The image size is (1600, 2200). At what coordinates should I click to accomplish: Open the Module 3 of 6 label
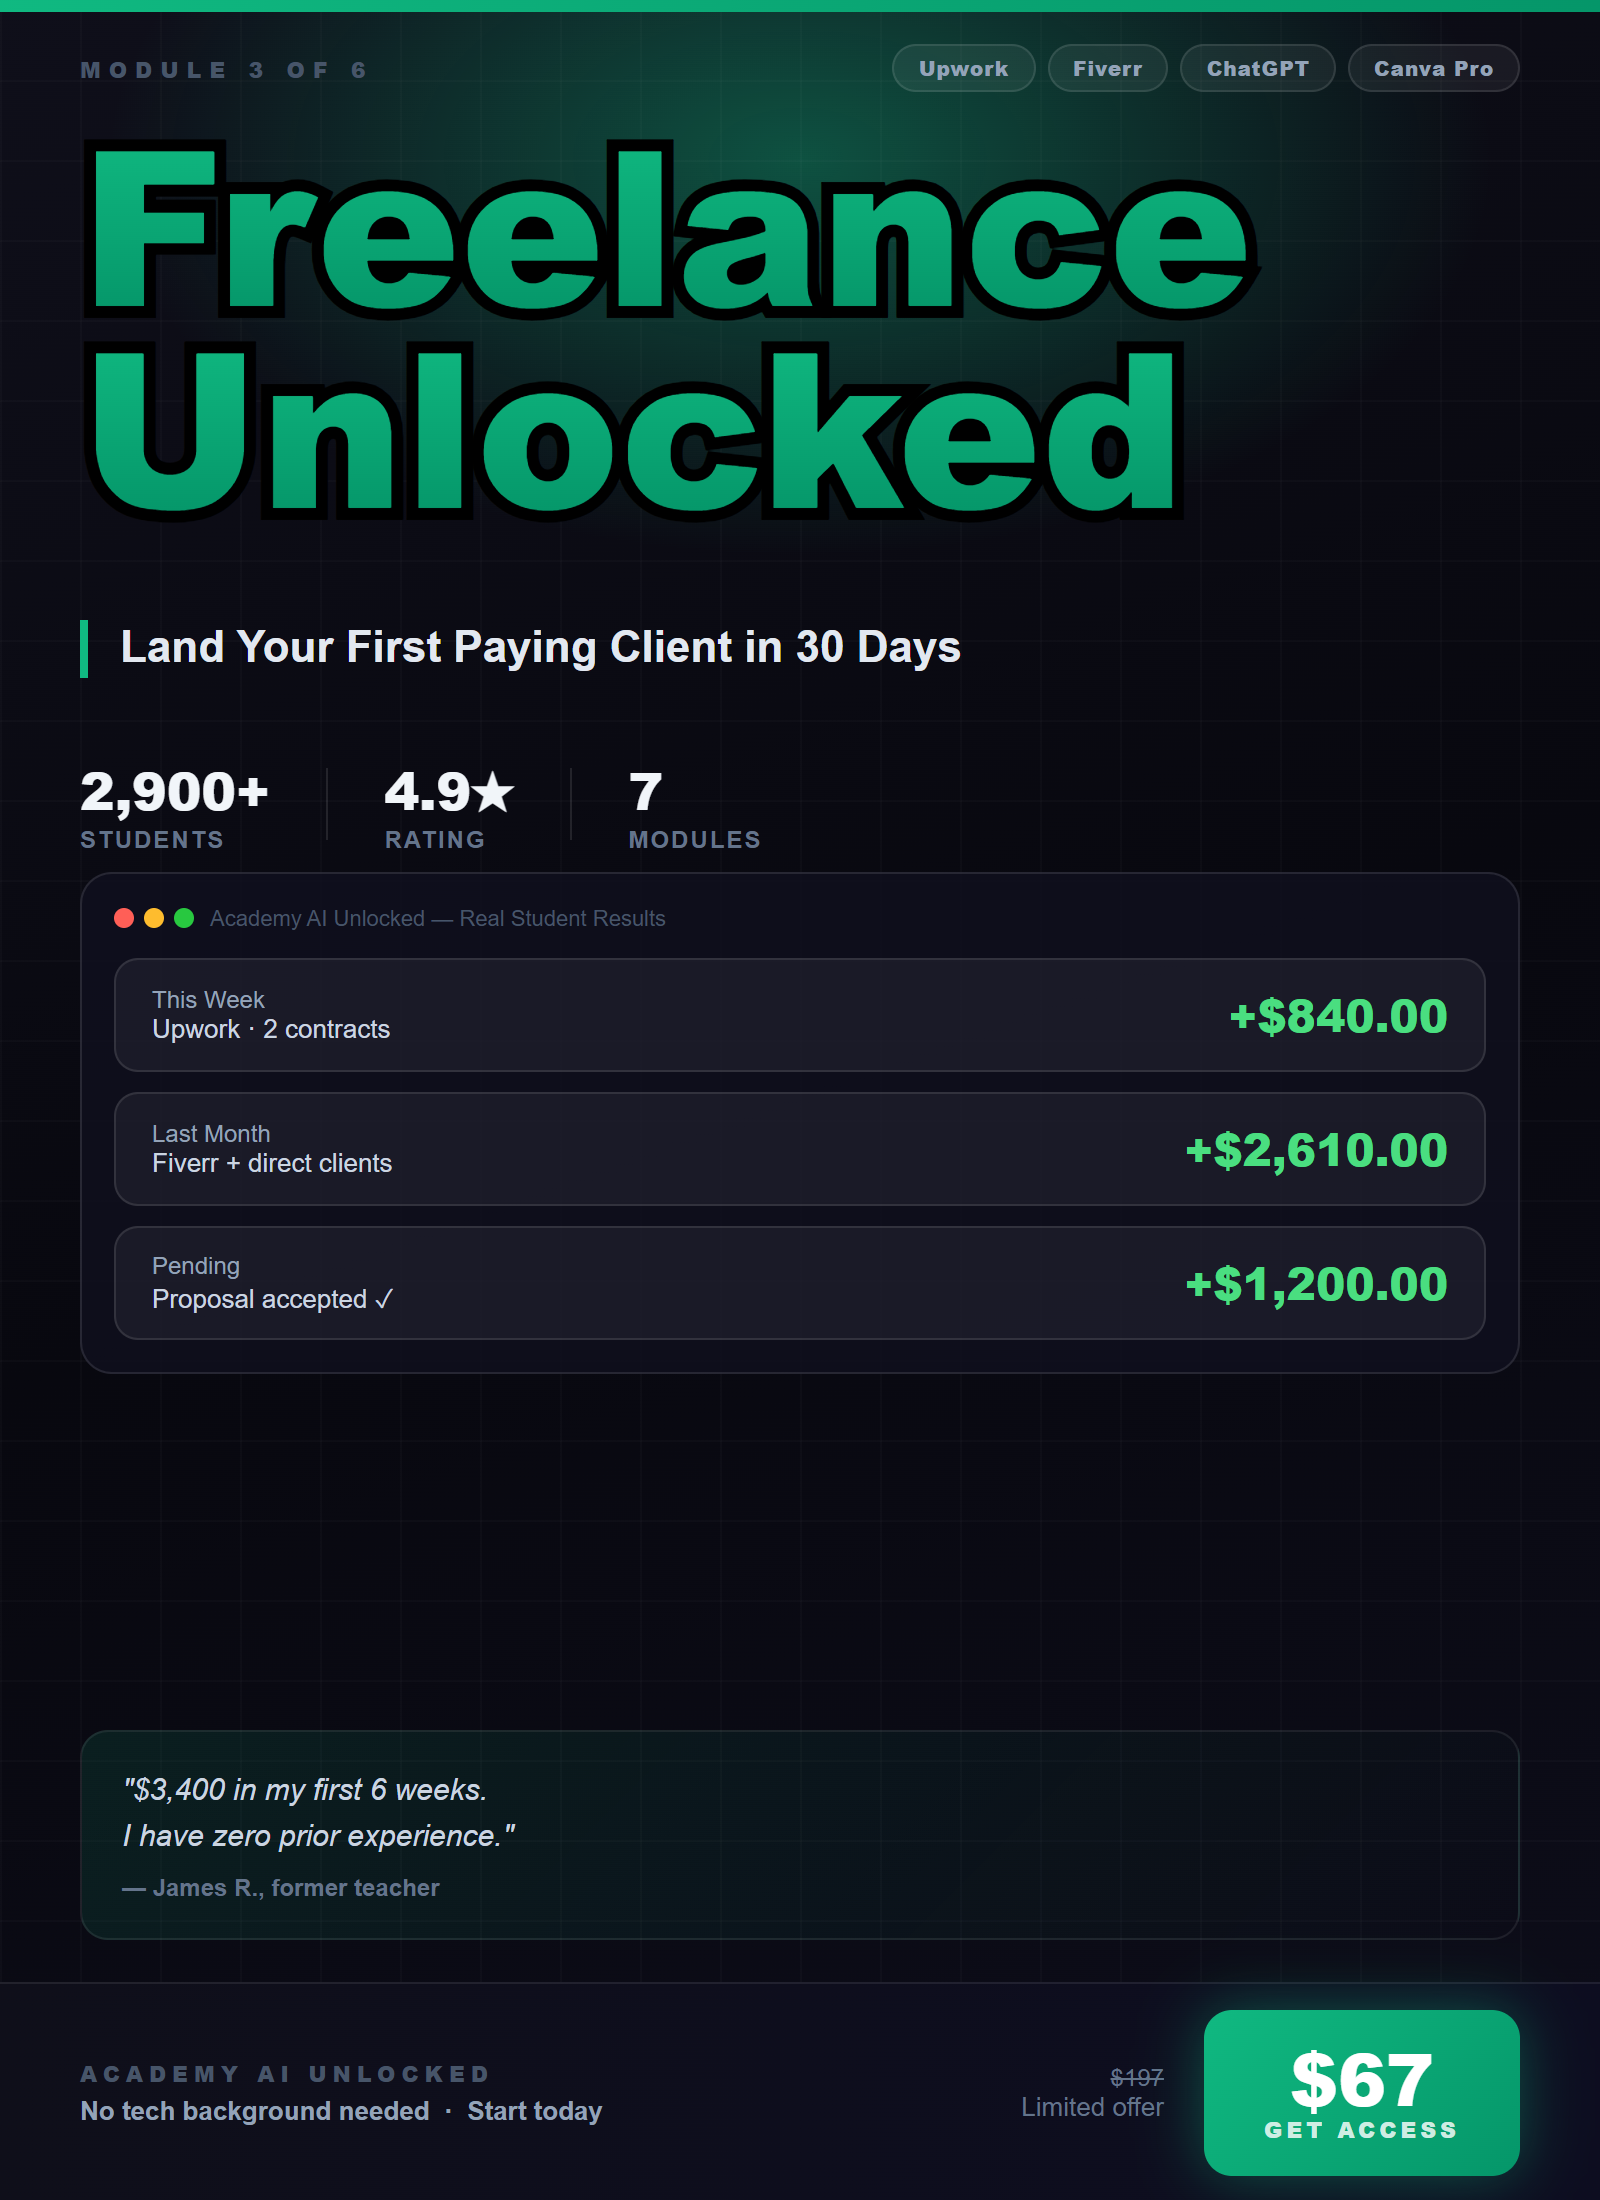[x=222, y=69]
